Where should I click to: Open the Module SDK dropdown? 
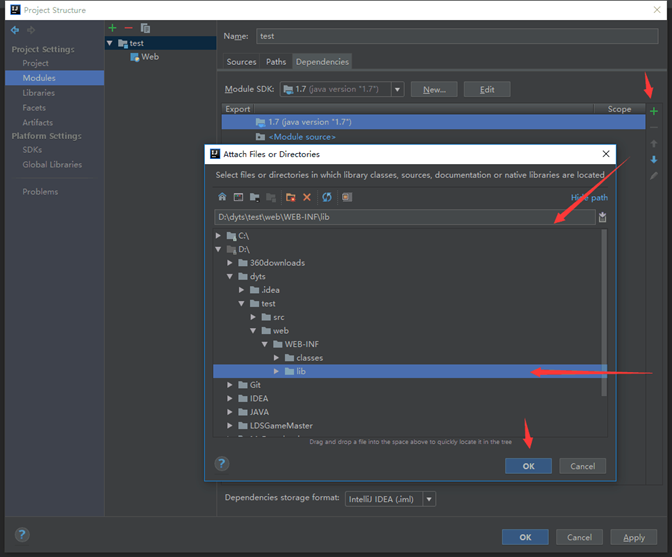tap(397, 89)
